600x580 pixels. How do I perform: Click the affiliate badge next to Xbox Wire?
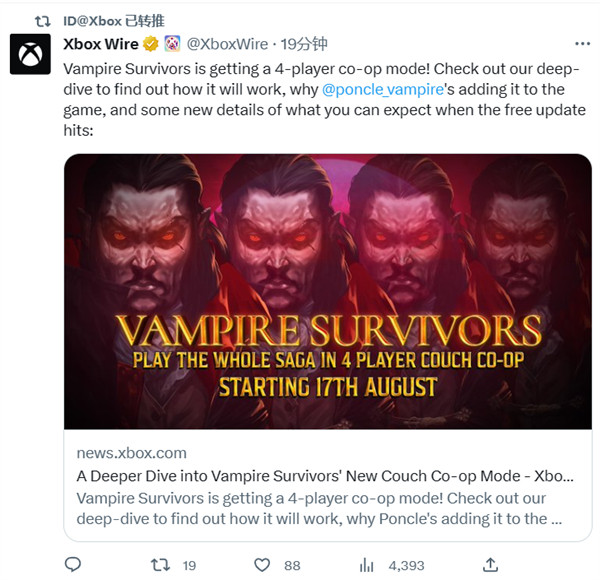pos(172,44)
